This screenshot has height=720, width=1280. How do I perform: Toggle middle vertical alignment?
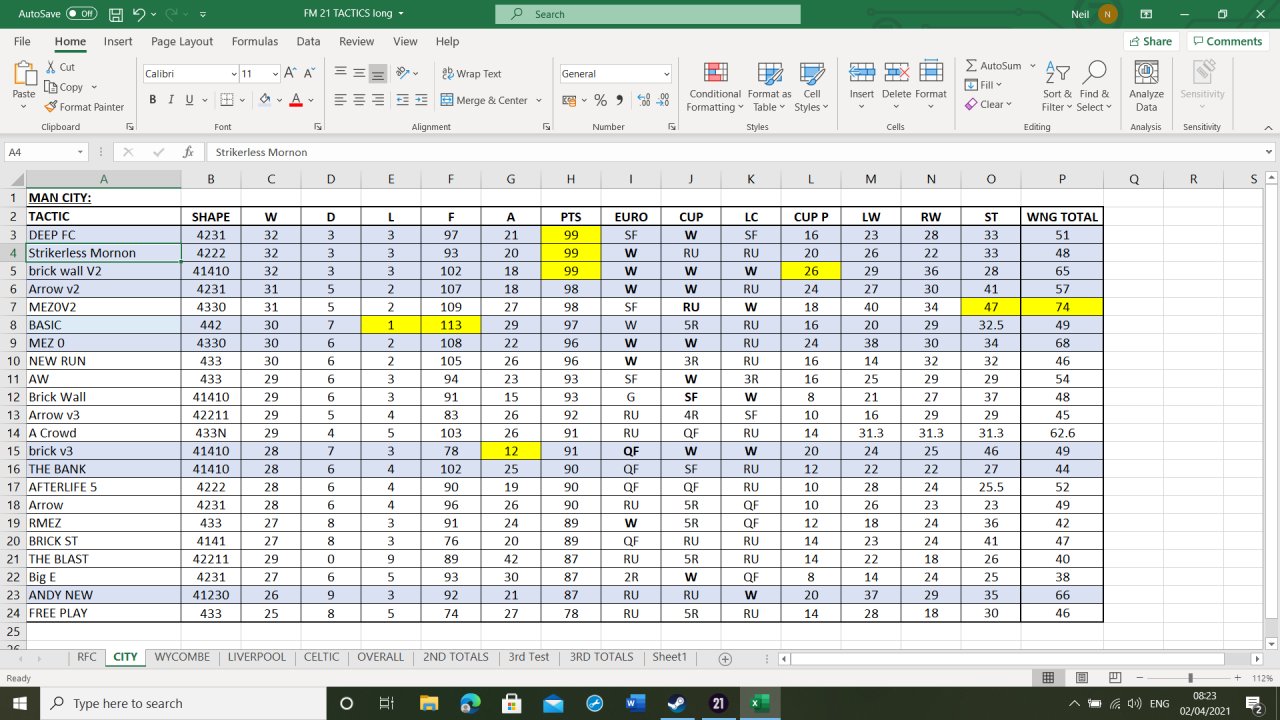coord(359,74)
